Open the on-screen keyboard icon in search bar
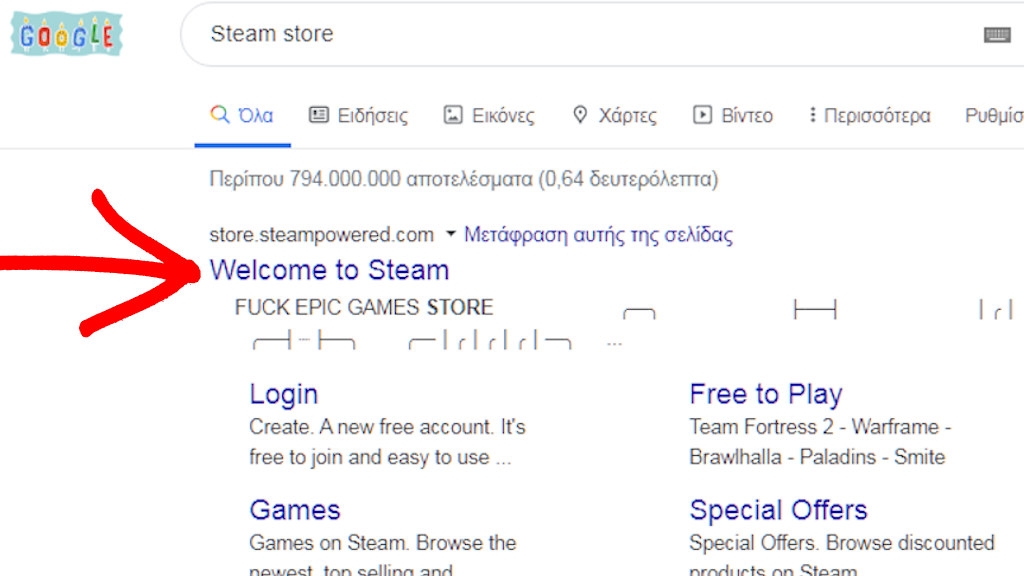Viewport: 1024px width, 576px height. tap(997, 35)
